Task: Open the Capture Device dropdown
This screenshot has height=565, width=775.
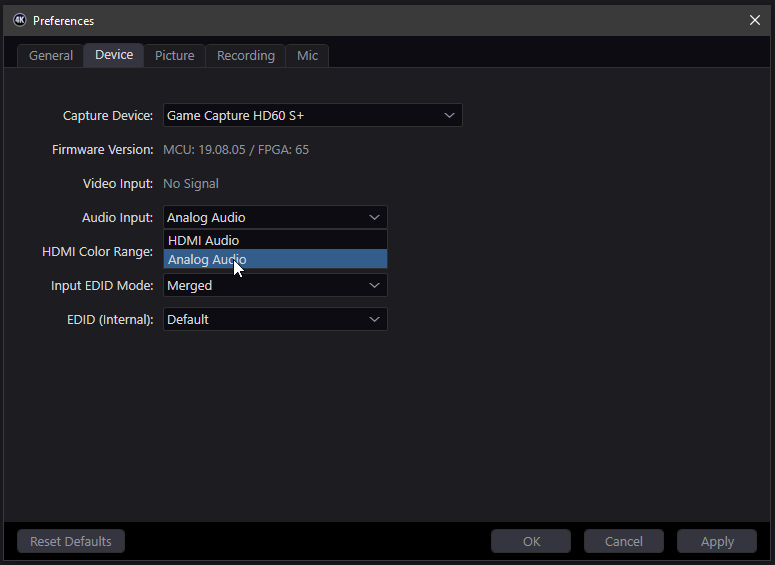Action: (x=312, y=115)
